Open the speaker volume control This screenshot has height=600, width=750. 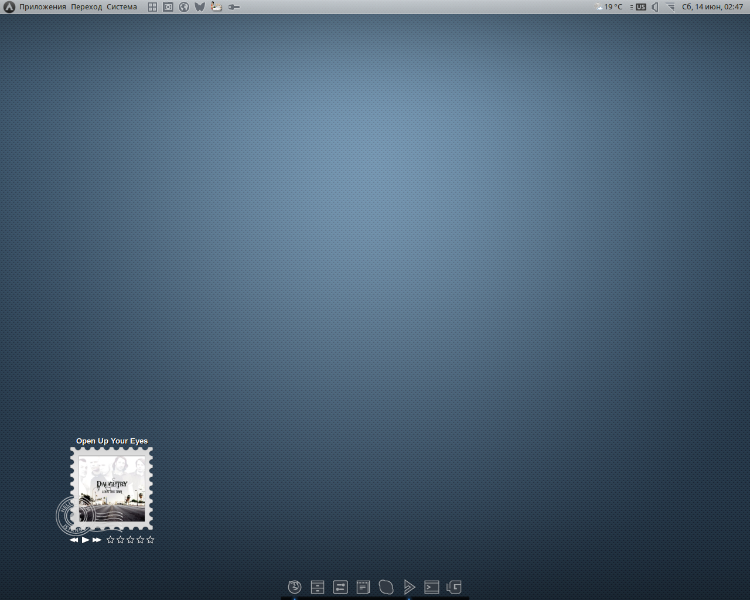coord(655,7)
